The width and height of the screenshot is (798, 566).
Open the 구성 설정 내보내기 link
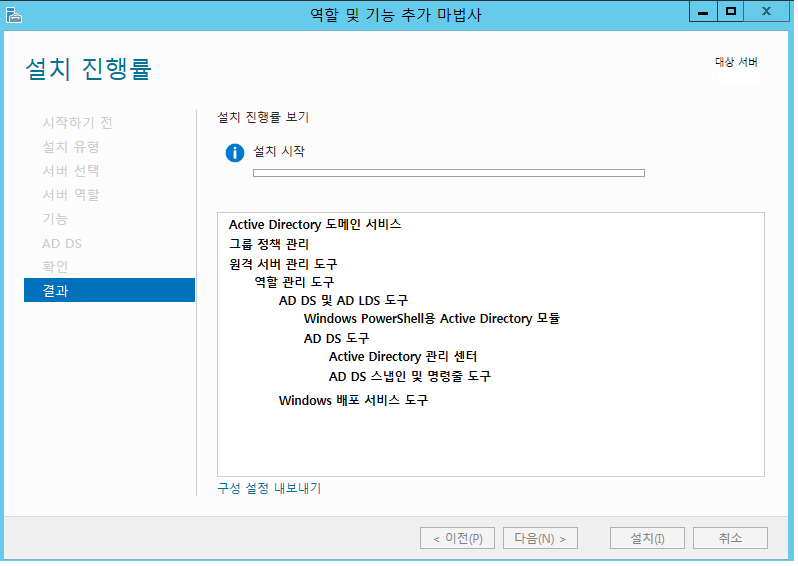pyautogui.click(x=269, y=488)
